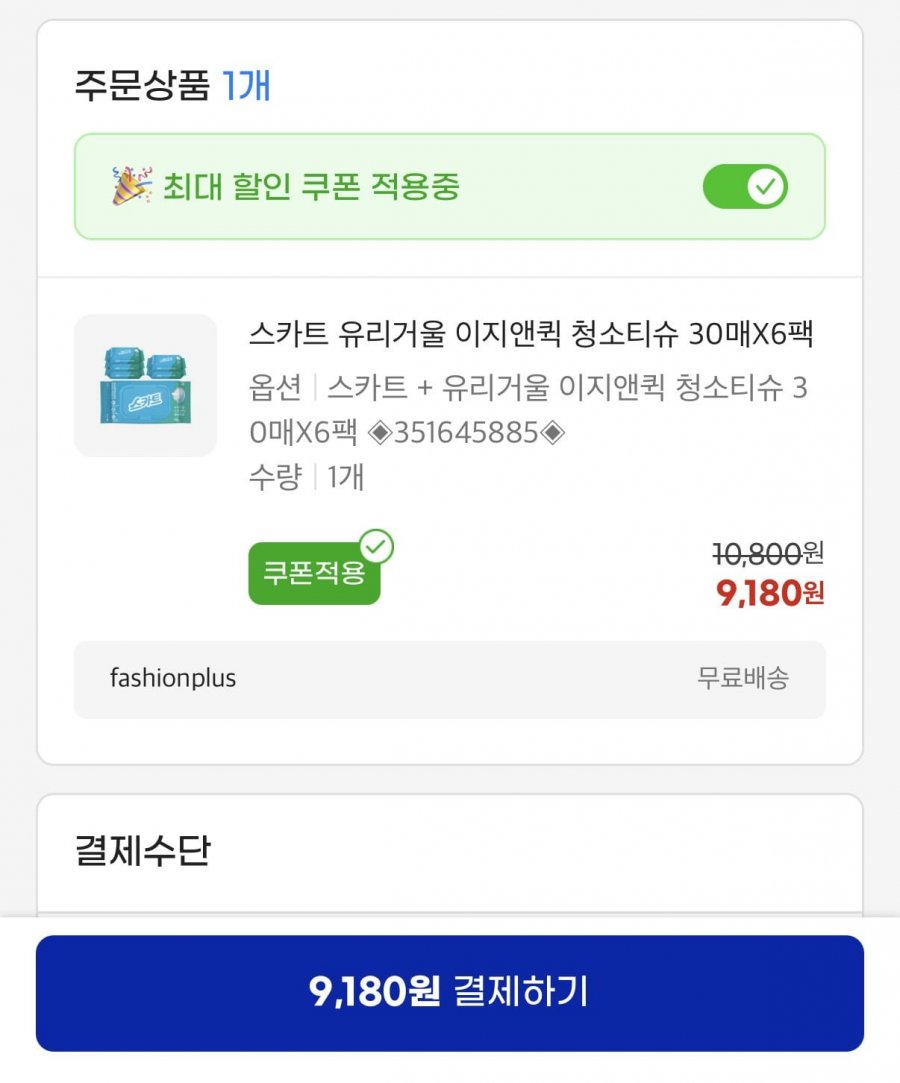Toggle the 최대 할인 쿠폰 적용중 switch
Screen dimensions: 900x1083
(745, 187)
